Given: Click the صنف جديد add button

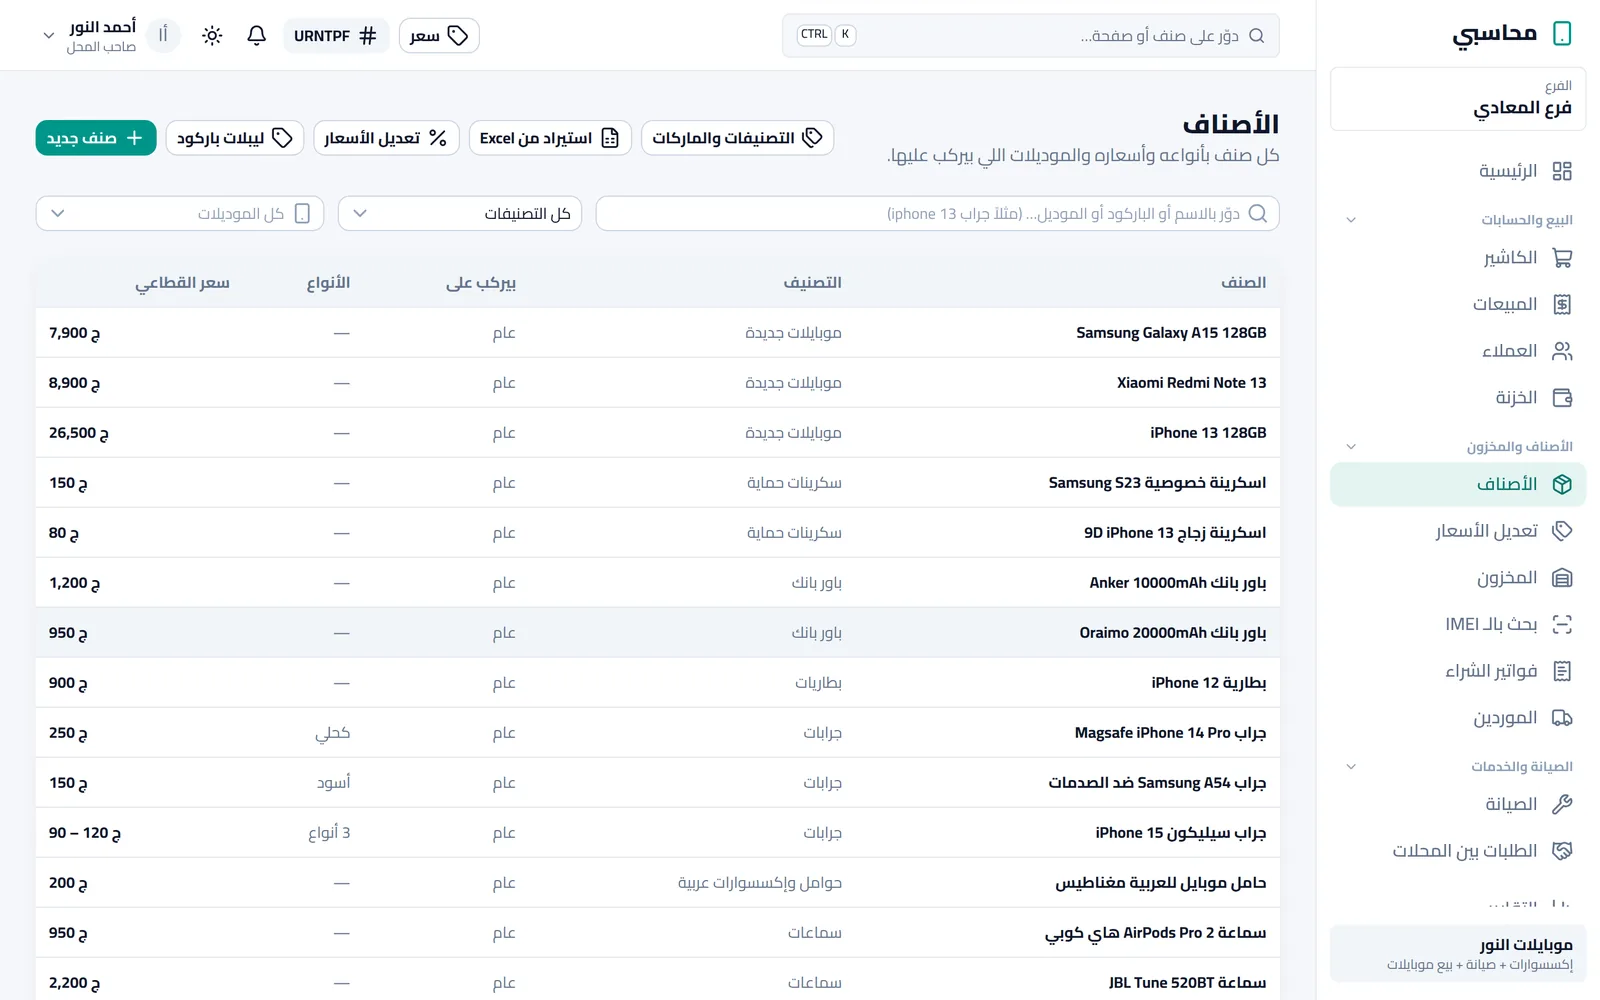Looking at the screenshot, I should click(x=96, y=138).
